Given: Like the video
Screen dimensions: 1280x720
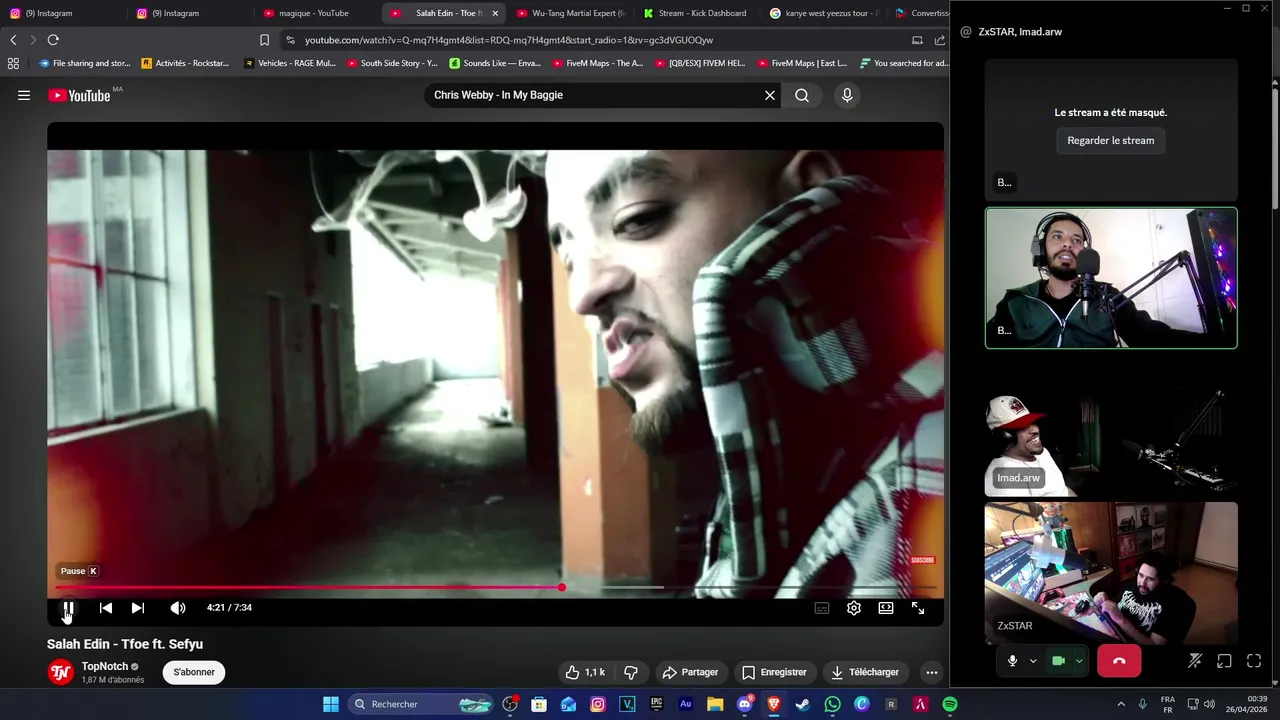Looking at the screenshot, I should point(585,672).
